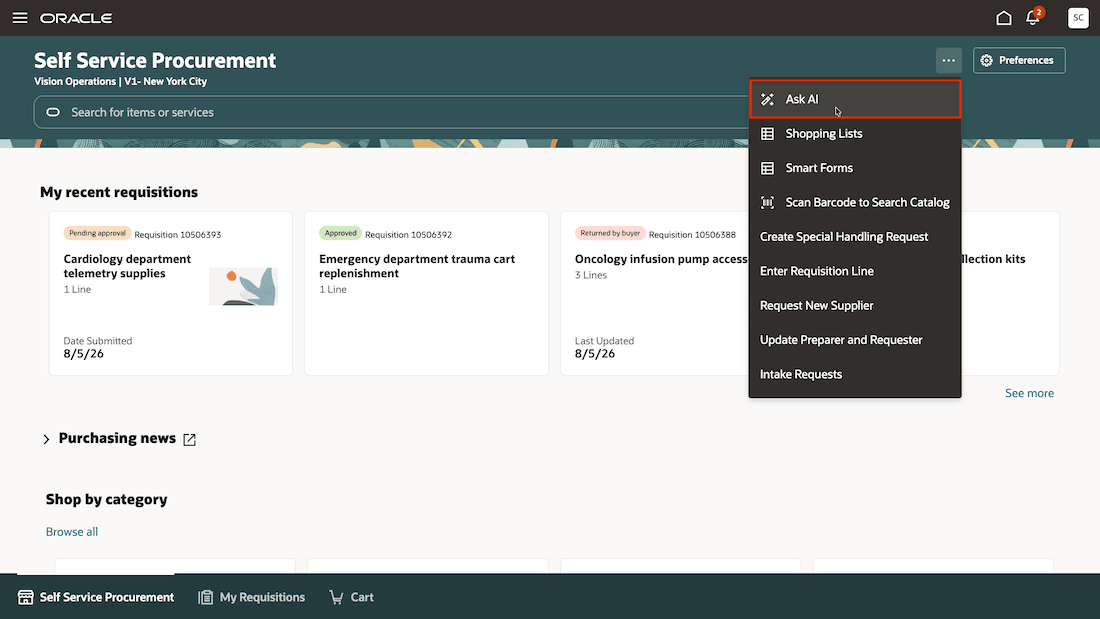Viewport: 1100px width, 619px height.
Task: Click the three-dot more actions button
Action: click(948, 60)
